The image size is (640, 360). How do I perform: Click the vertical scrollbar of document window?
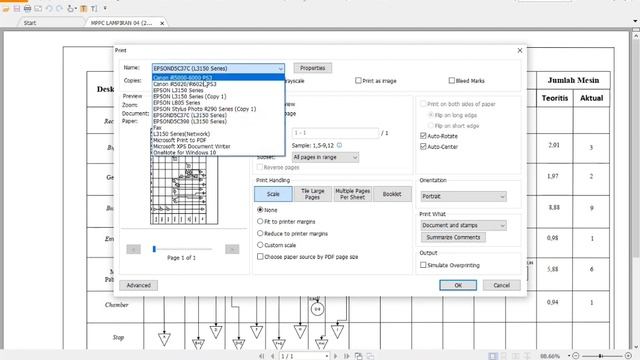coord(636,190)
